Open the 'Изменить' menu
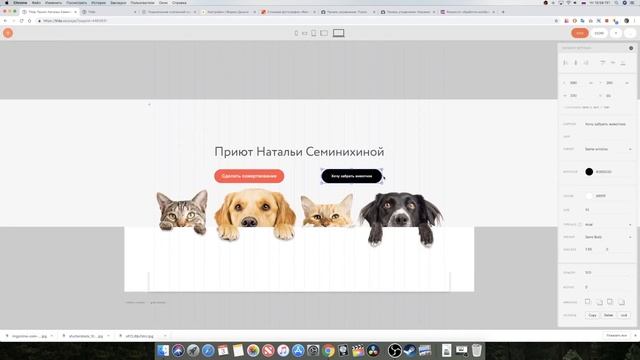The height and width of the screenshot is (360, 640). (x=53, y=2)
